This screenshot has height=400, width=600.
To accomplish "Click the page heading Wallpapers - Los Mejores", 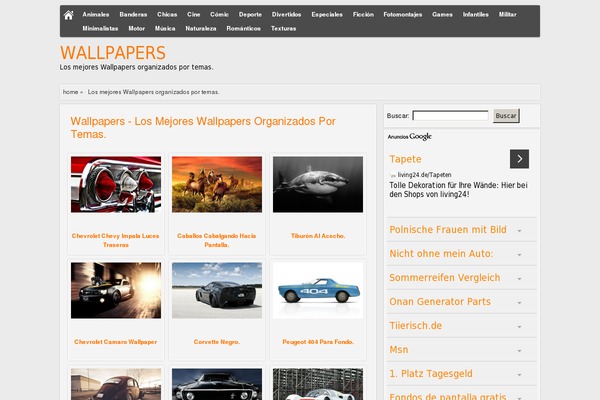I will (x=203, y=127).
